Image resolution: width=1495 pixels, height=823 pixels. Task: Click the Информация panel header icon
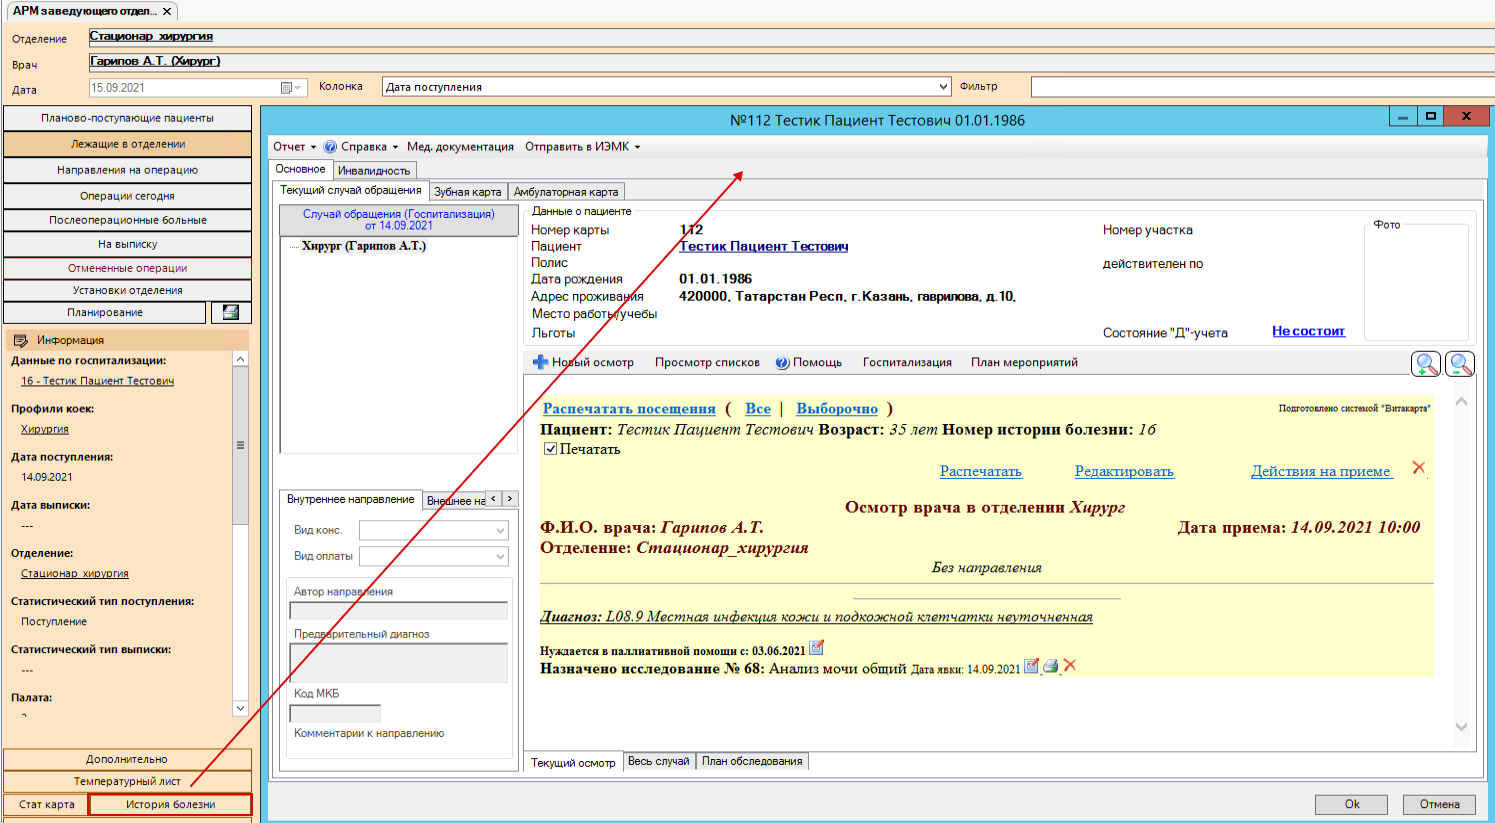[20, 340]
